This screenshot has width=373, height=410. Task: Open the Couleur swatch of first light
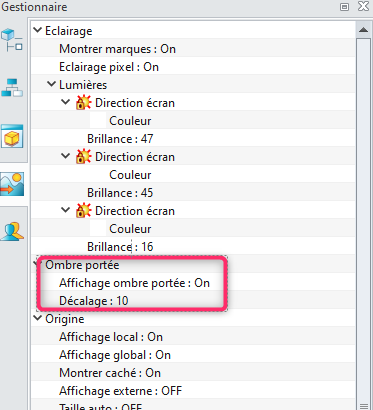[98, 121]
